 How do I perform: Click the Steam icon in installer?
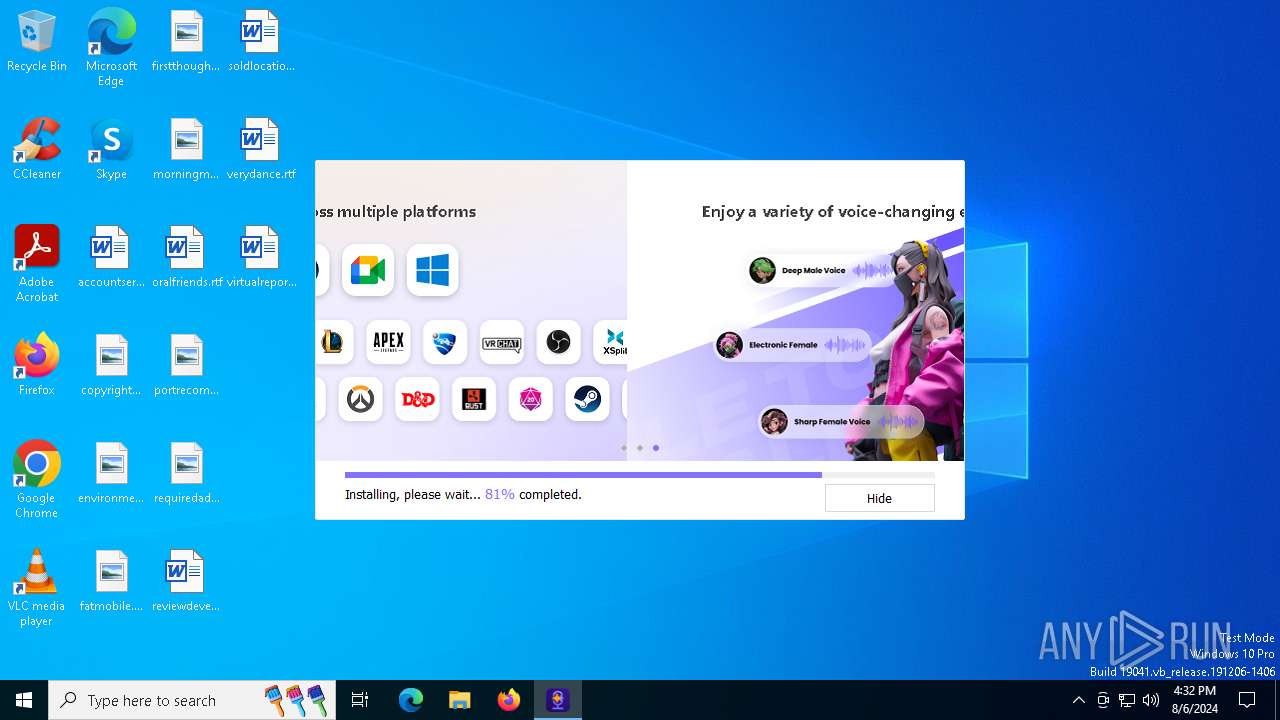tap(588, 400)
